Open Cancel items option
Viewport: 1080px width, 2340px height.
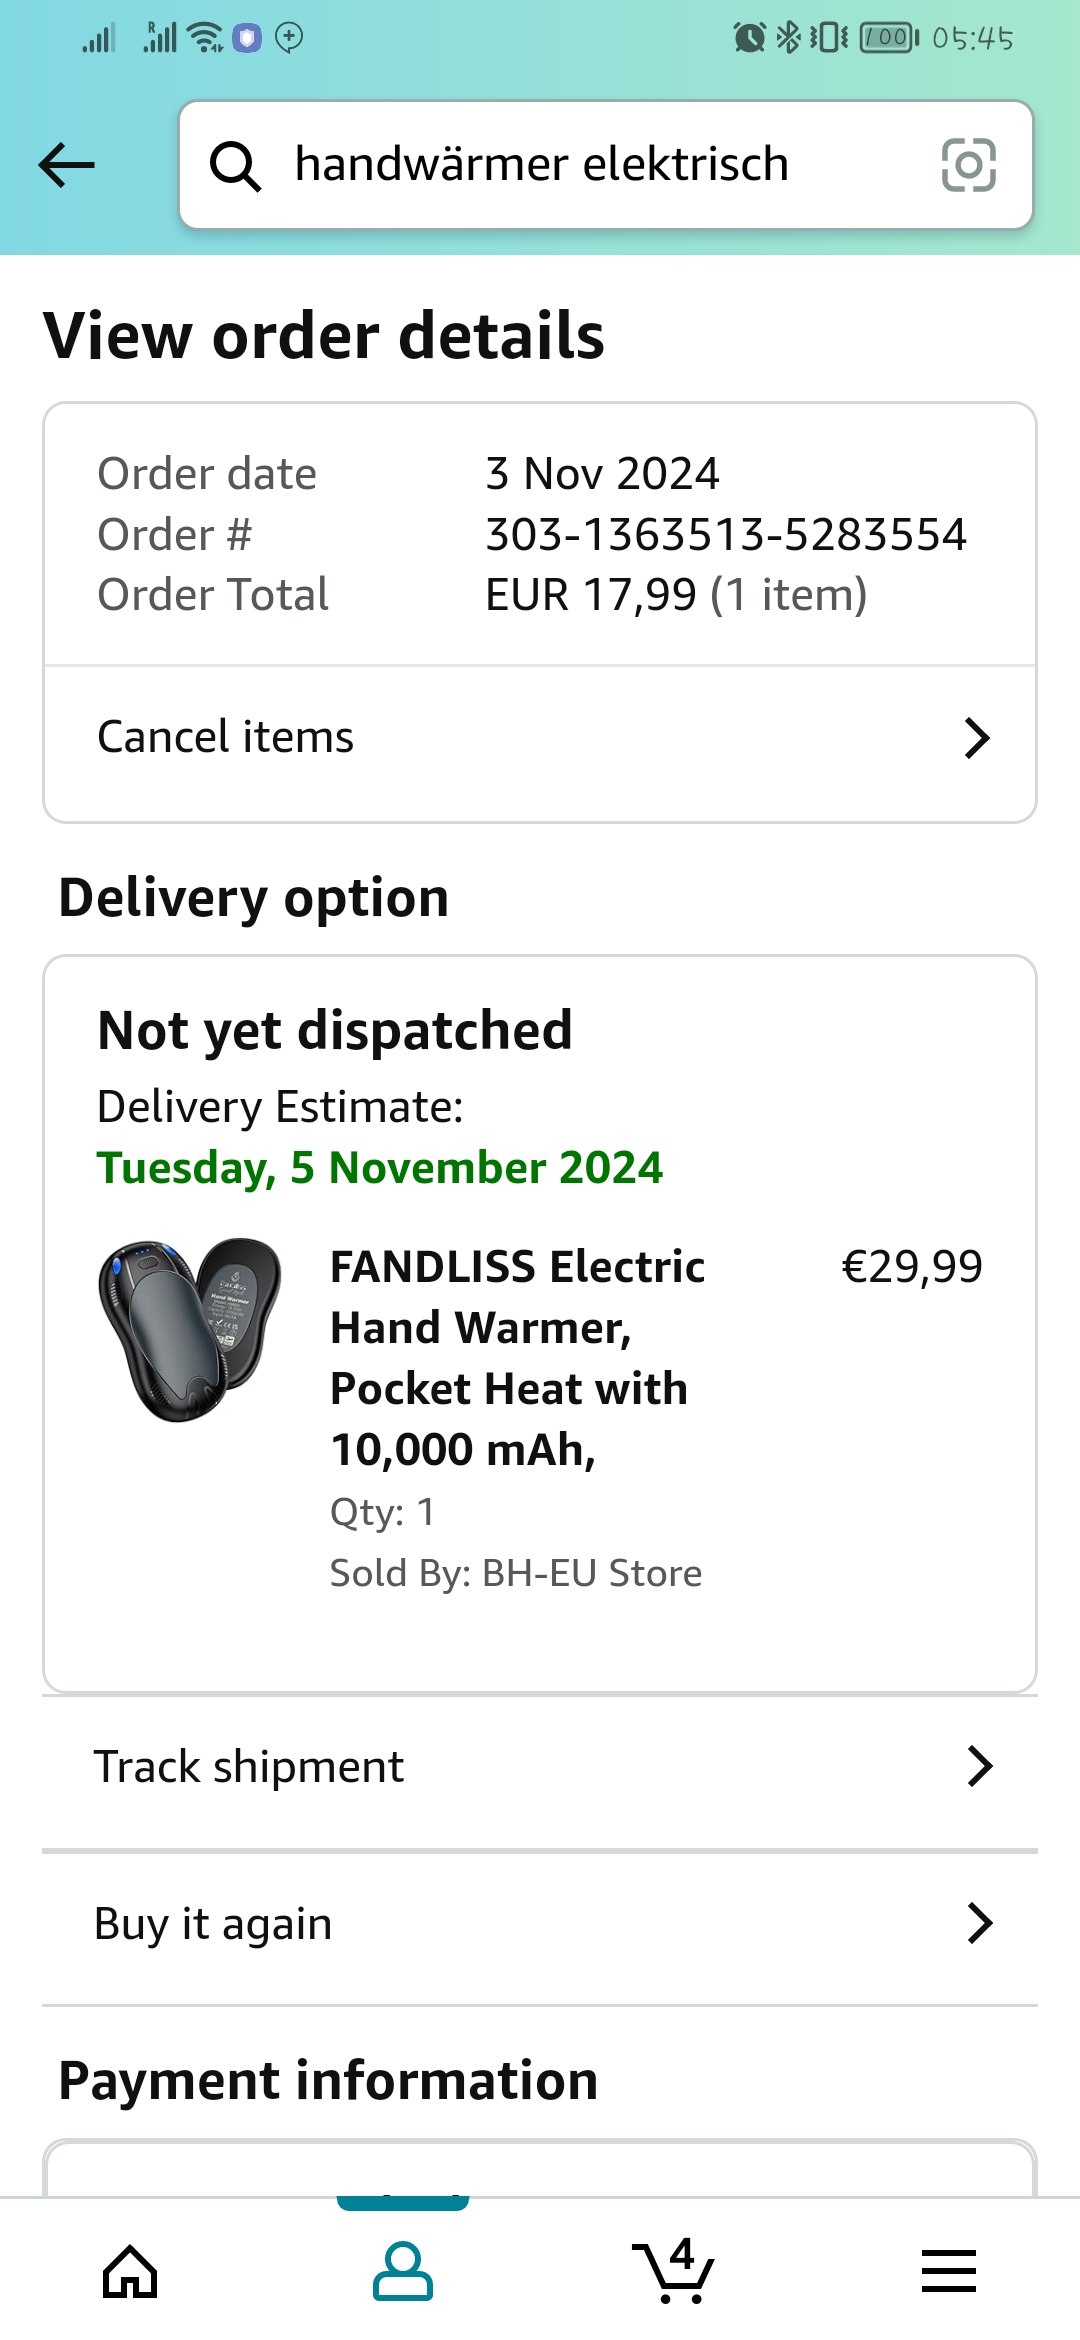point(226,738)
